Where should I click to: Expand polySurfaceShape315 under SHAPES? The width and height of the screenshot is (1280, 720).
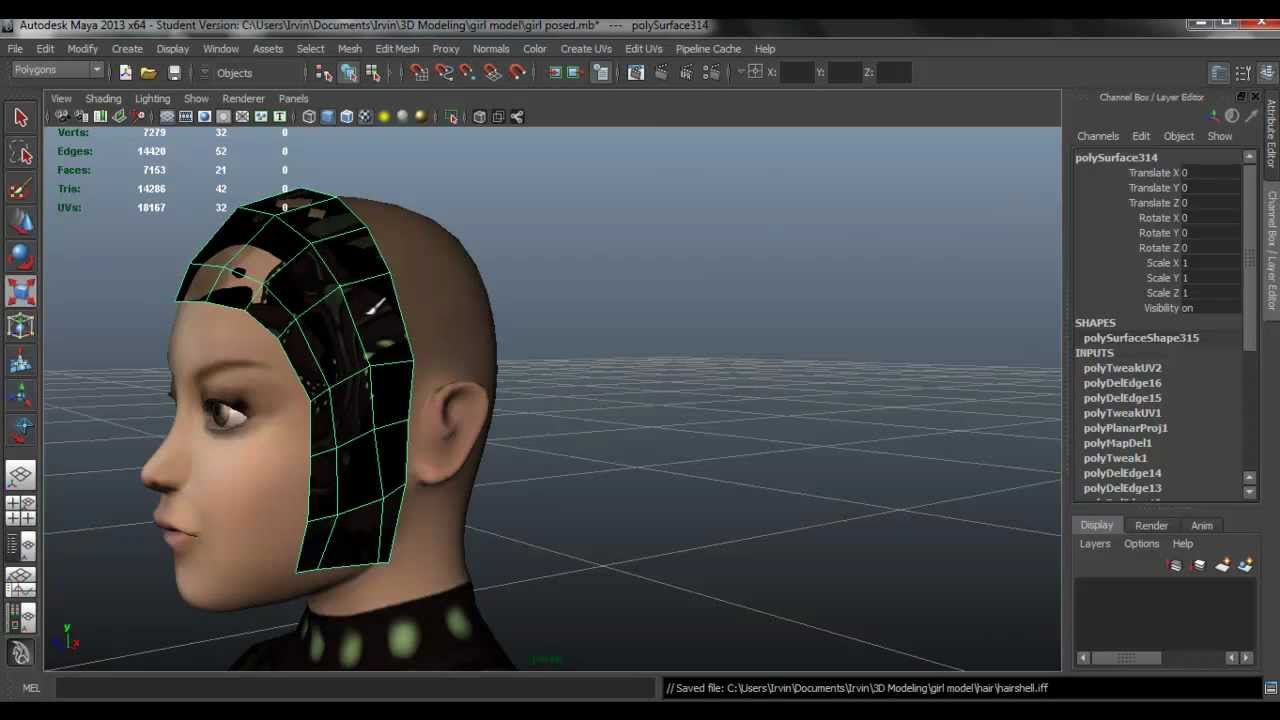click(1141, 338)
